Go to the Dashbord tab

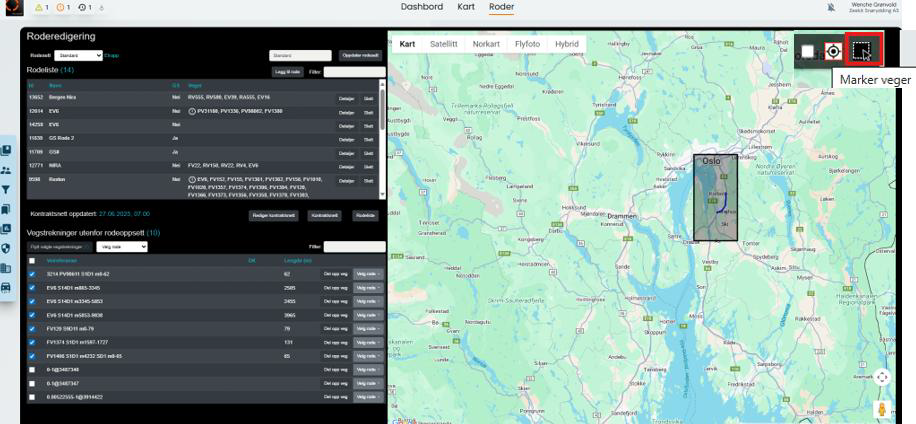pos(421,7)
